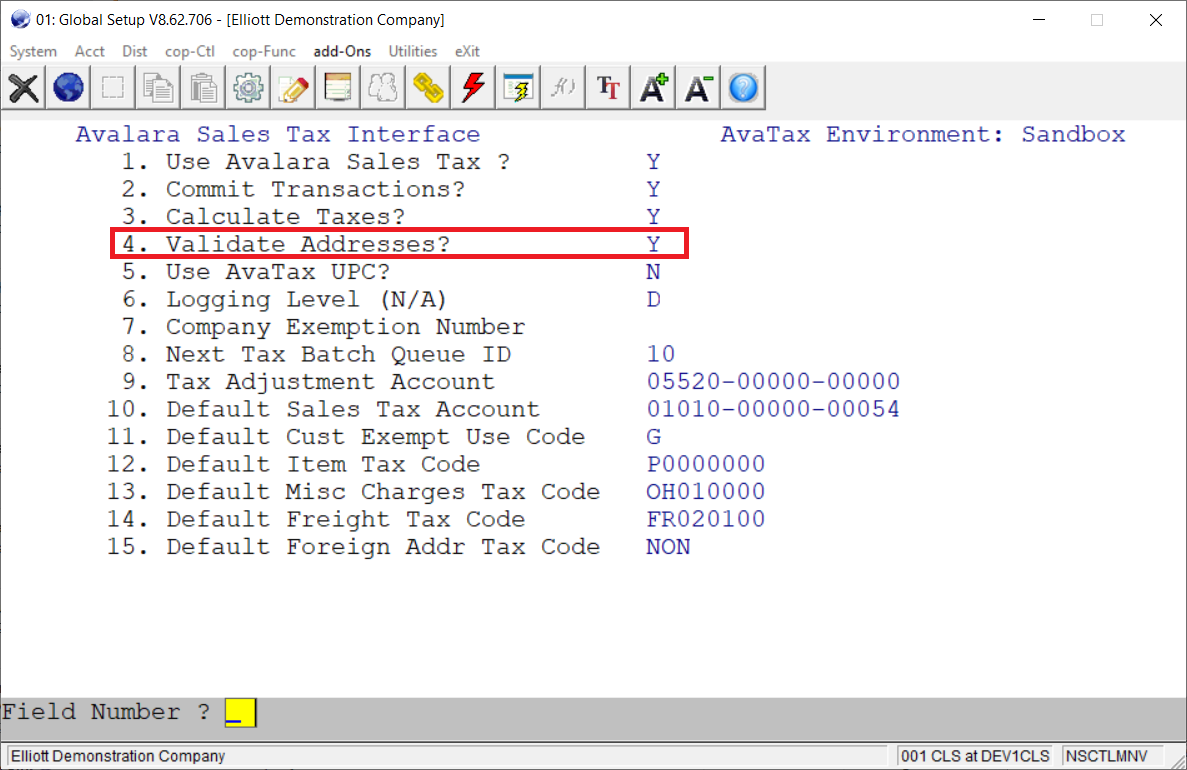Viewport: 1187px width, 770px height.
Task: Click the grayed people contacts icon
Action: point(383,88)
